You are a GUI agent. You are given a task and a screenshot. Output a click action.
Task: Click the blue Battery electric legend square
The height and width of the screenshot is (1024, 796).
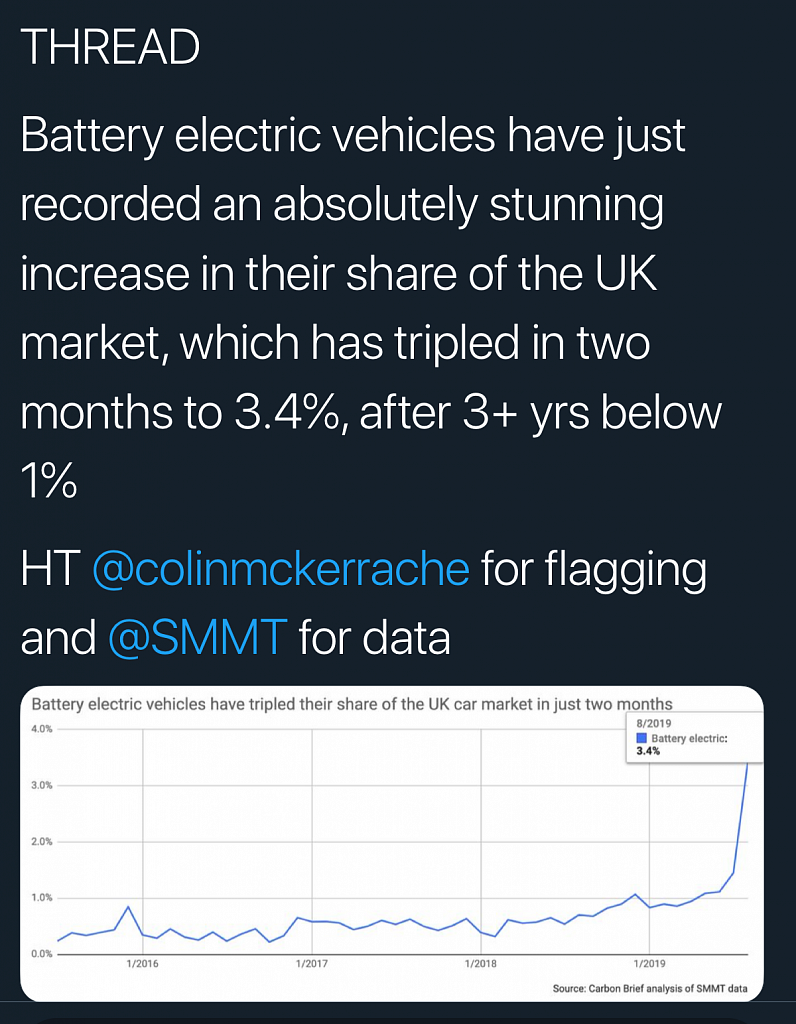[x=642, y=738]
